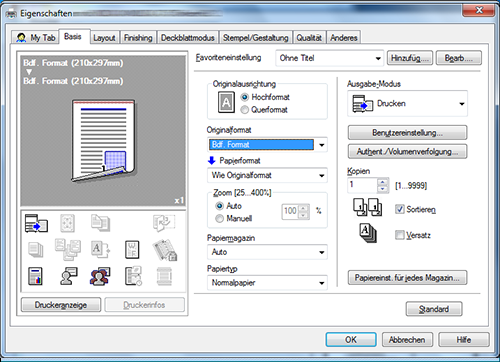Confirm with the OK button
The width and height of the screenshot is (500, 362).
point(351,340)
